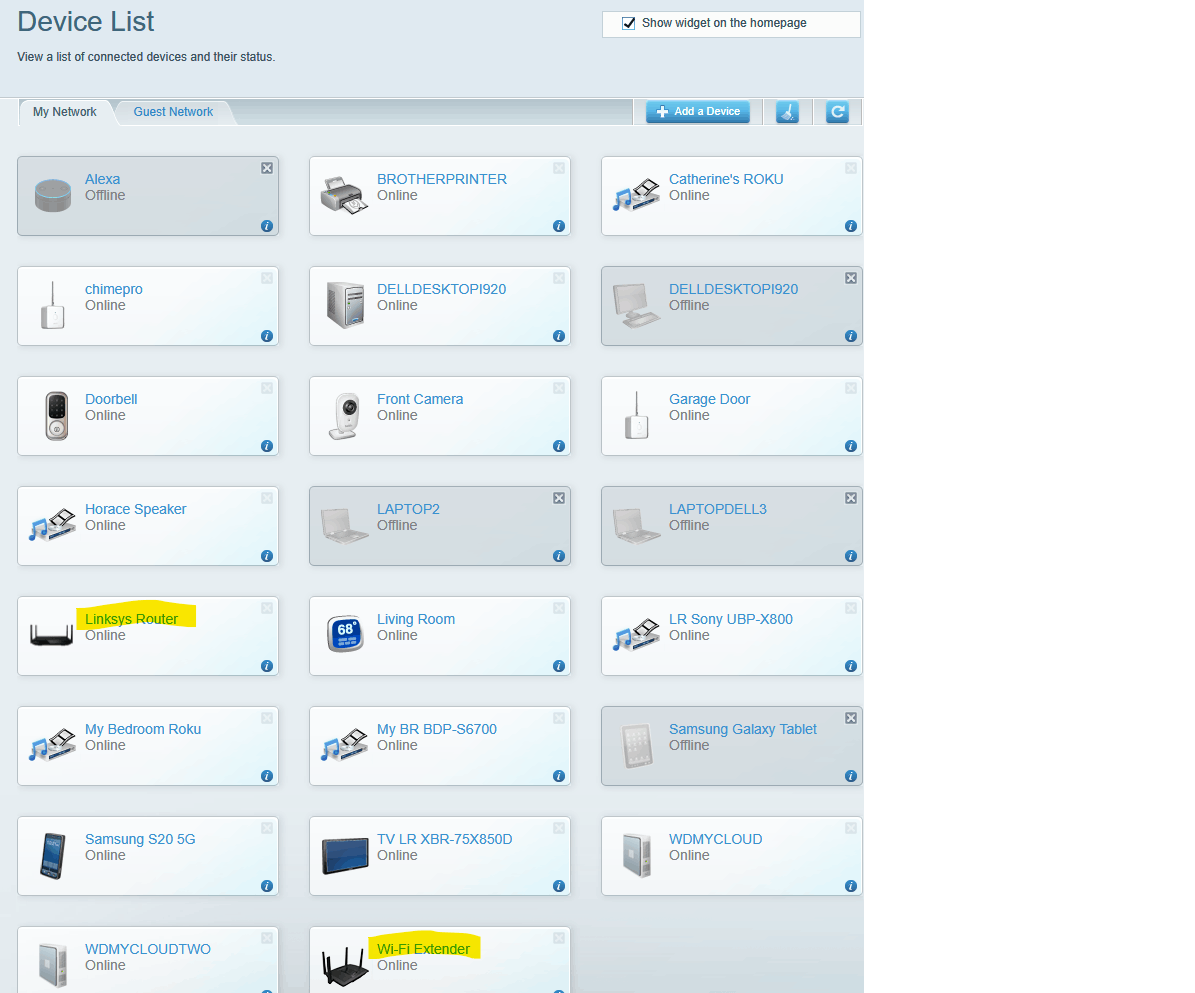The width and height of the screenshot is (1195, 993).
Task: Open the Linksys Router device name
Action: point(131,619)
